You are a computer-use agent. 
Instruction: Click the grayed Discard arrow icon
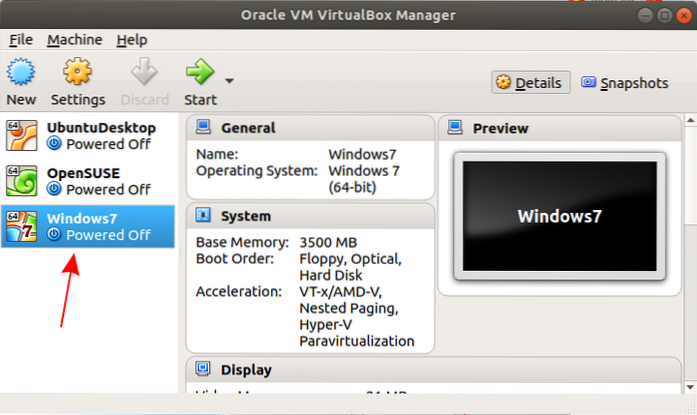(x=144, y=74)
